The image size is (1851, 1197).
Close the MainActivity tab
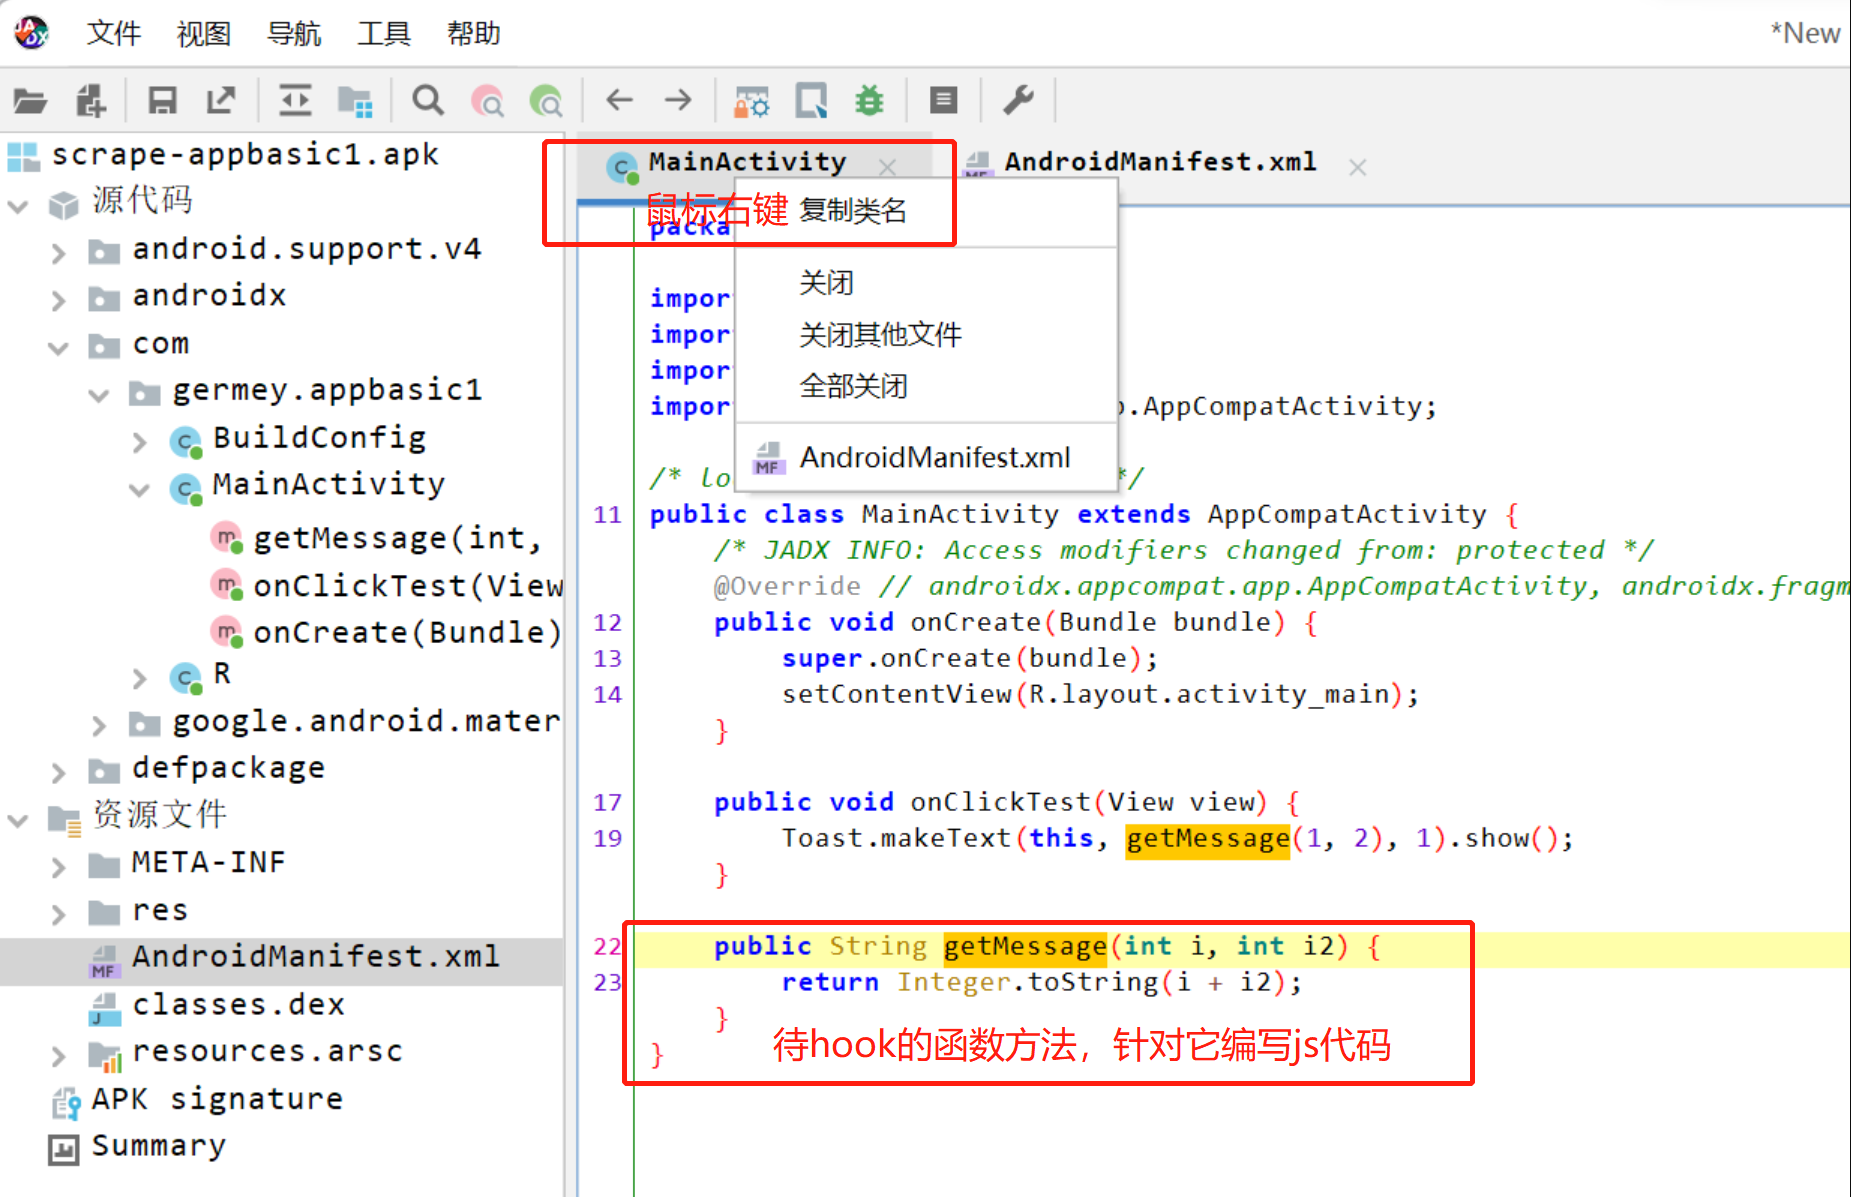[887, 166]
